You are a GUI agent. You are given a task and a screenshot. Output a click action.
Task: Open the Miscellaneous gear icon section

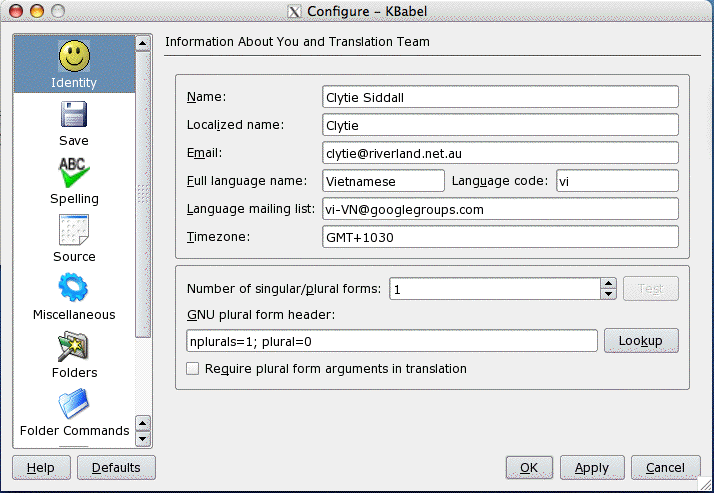point(73,287)
